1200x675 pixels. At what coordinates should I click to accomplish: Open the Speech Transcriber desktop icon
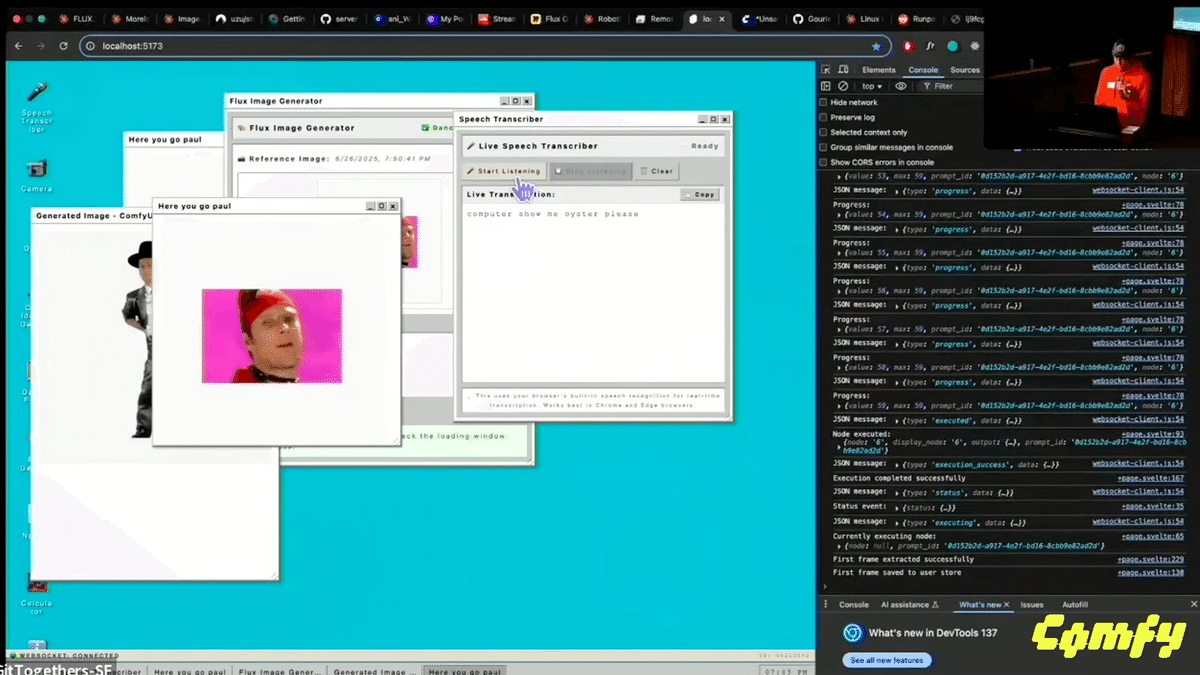[x=37, y=106]
